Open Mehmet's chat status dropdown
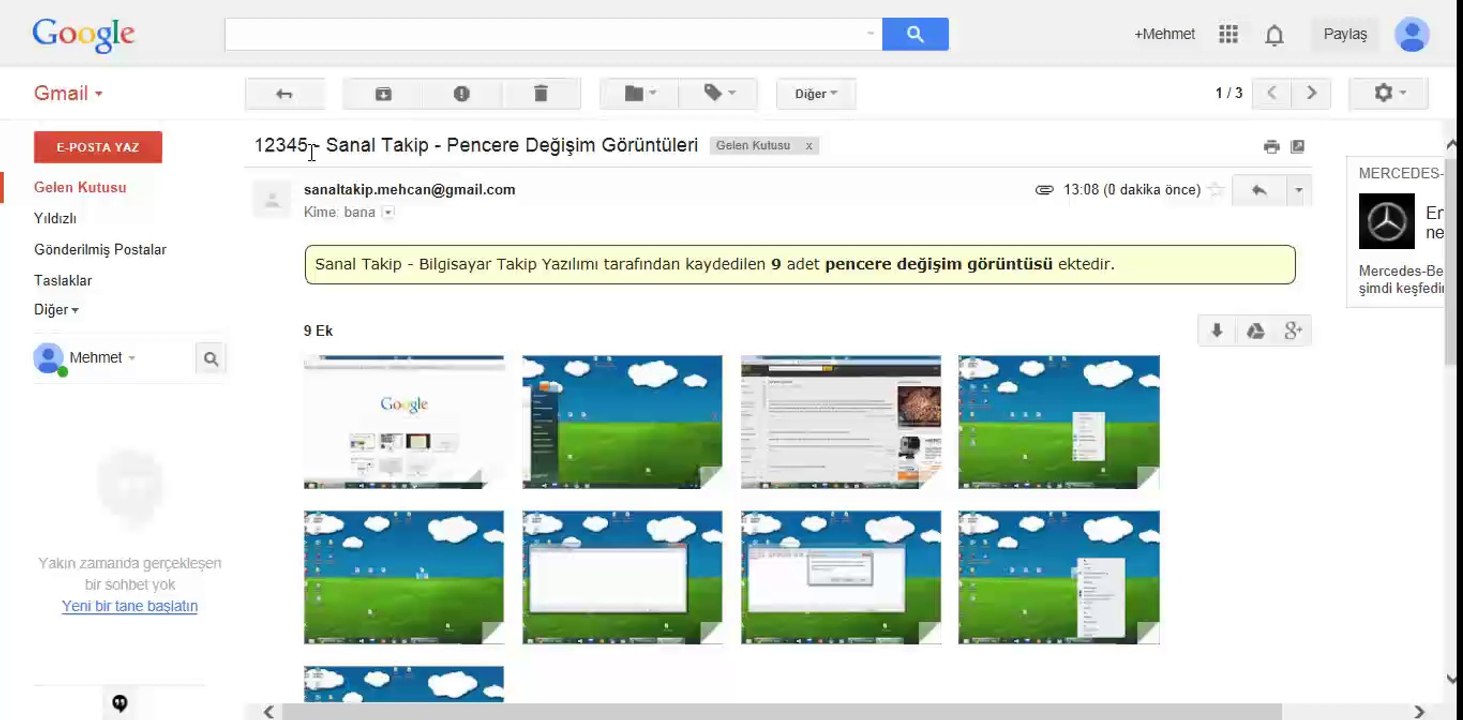 point(131,358)
